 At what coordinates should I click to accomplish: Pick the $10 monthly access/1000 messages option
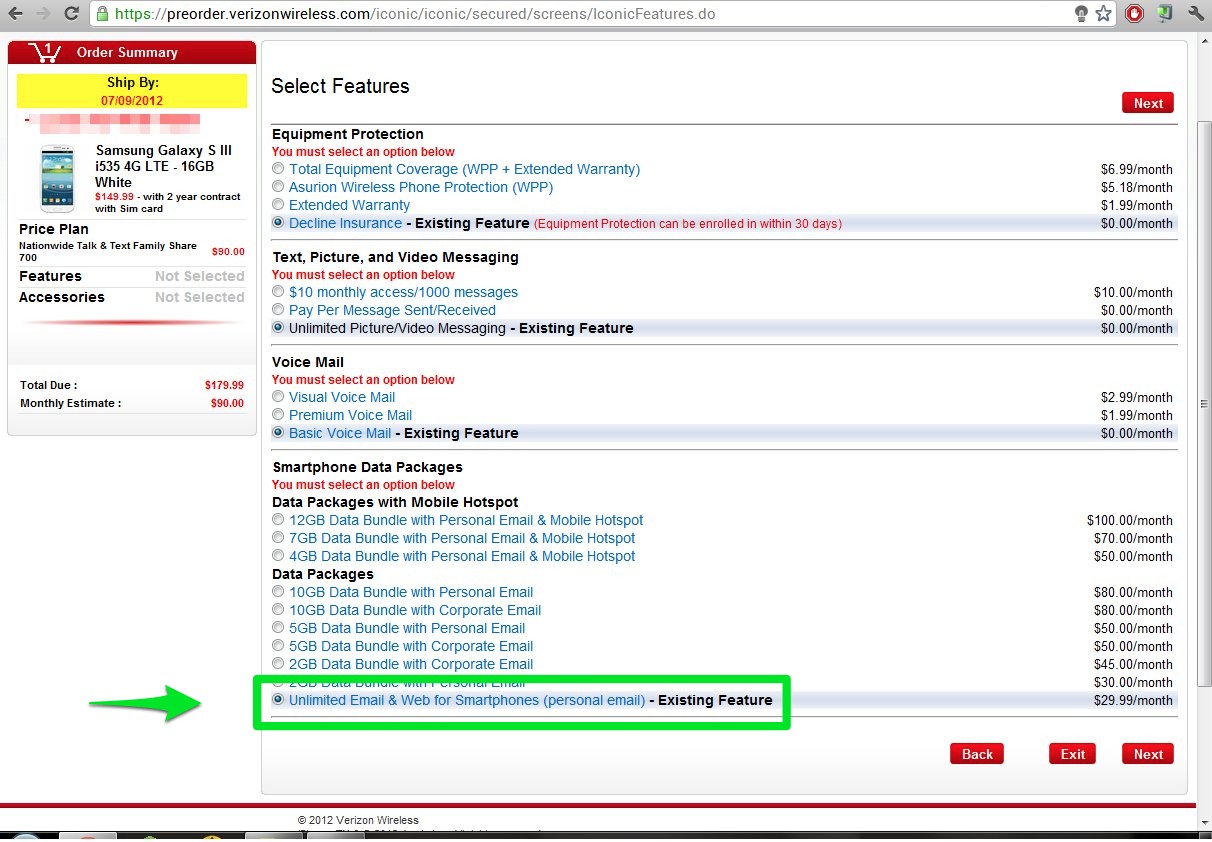278,292
